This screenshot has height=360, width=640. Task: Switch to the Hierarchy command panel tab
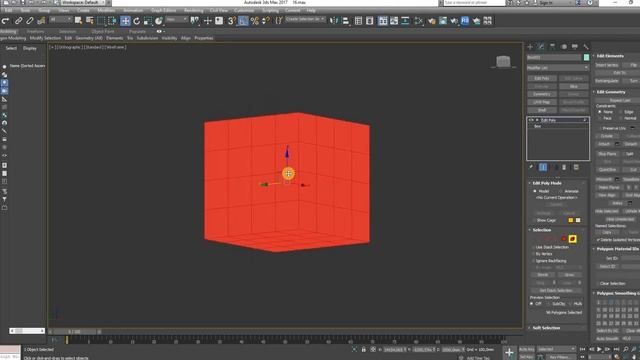click(553, 47)
